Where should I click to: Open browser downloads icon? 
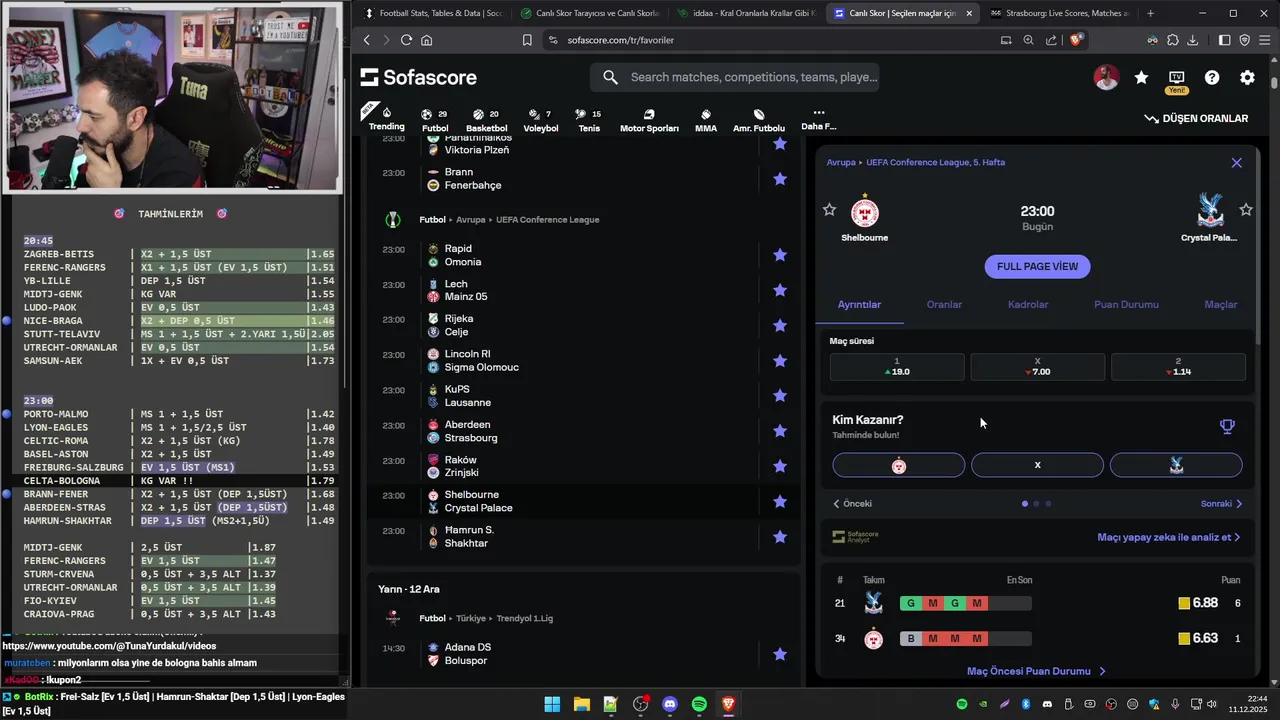pyautogui.click(x=1192, y=40)
